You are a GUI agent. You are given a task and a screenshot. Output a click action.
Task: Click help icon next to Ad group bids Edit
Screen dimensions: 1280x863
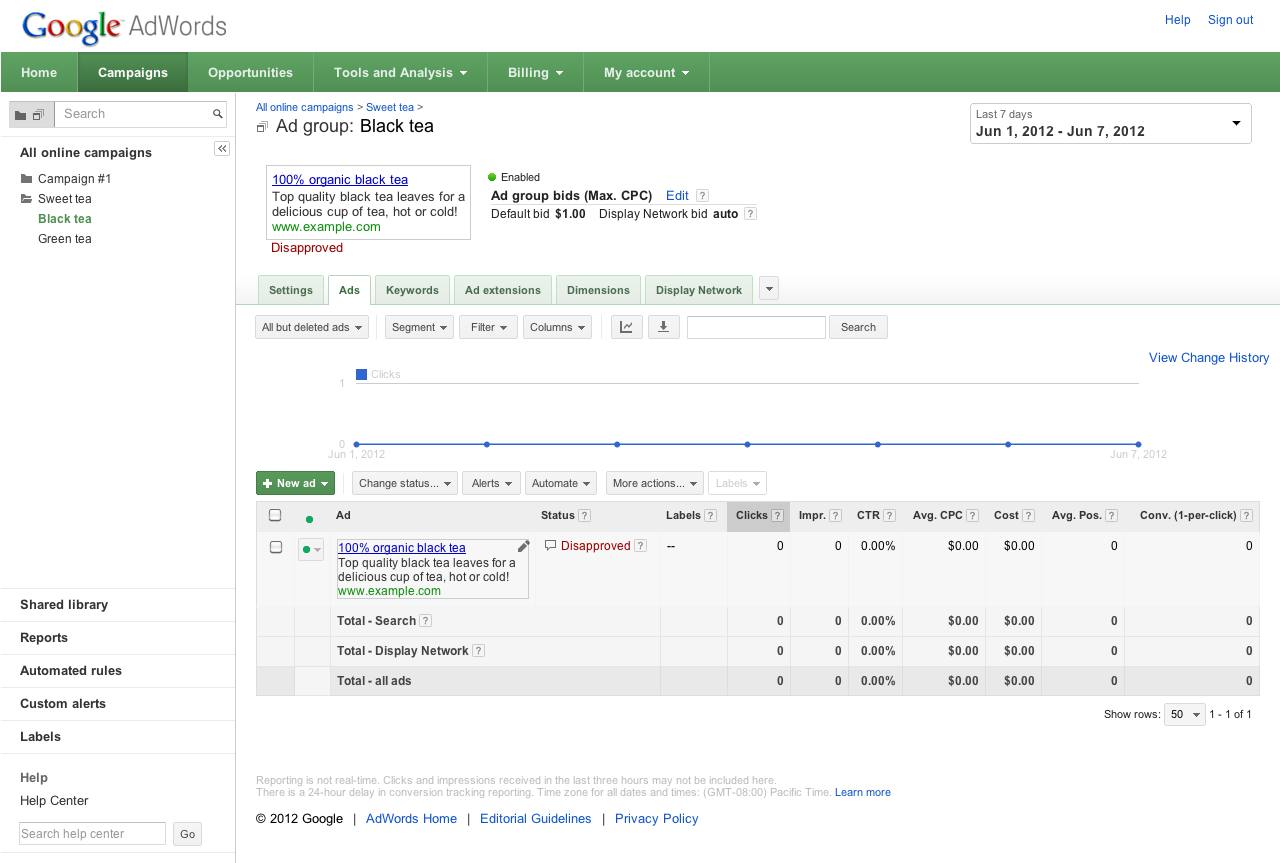pos(702,196)
